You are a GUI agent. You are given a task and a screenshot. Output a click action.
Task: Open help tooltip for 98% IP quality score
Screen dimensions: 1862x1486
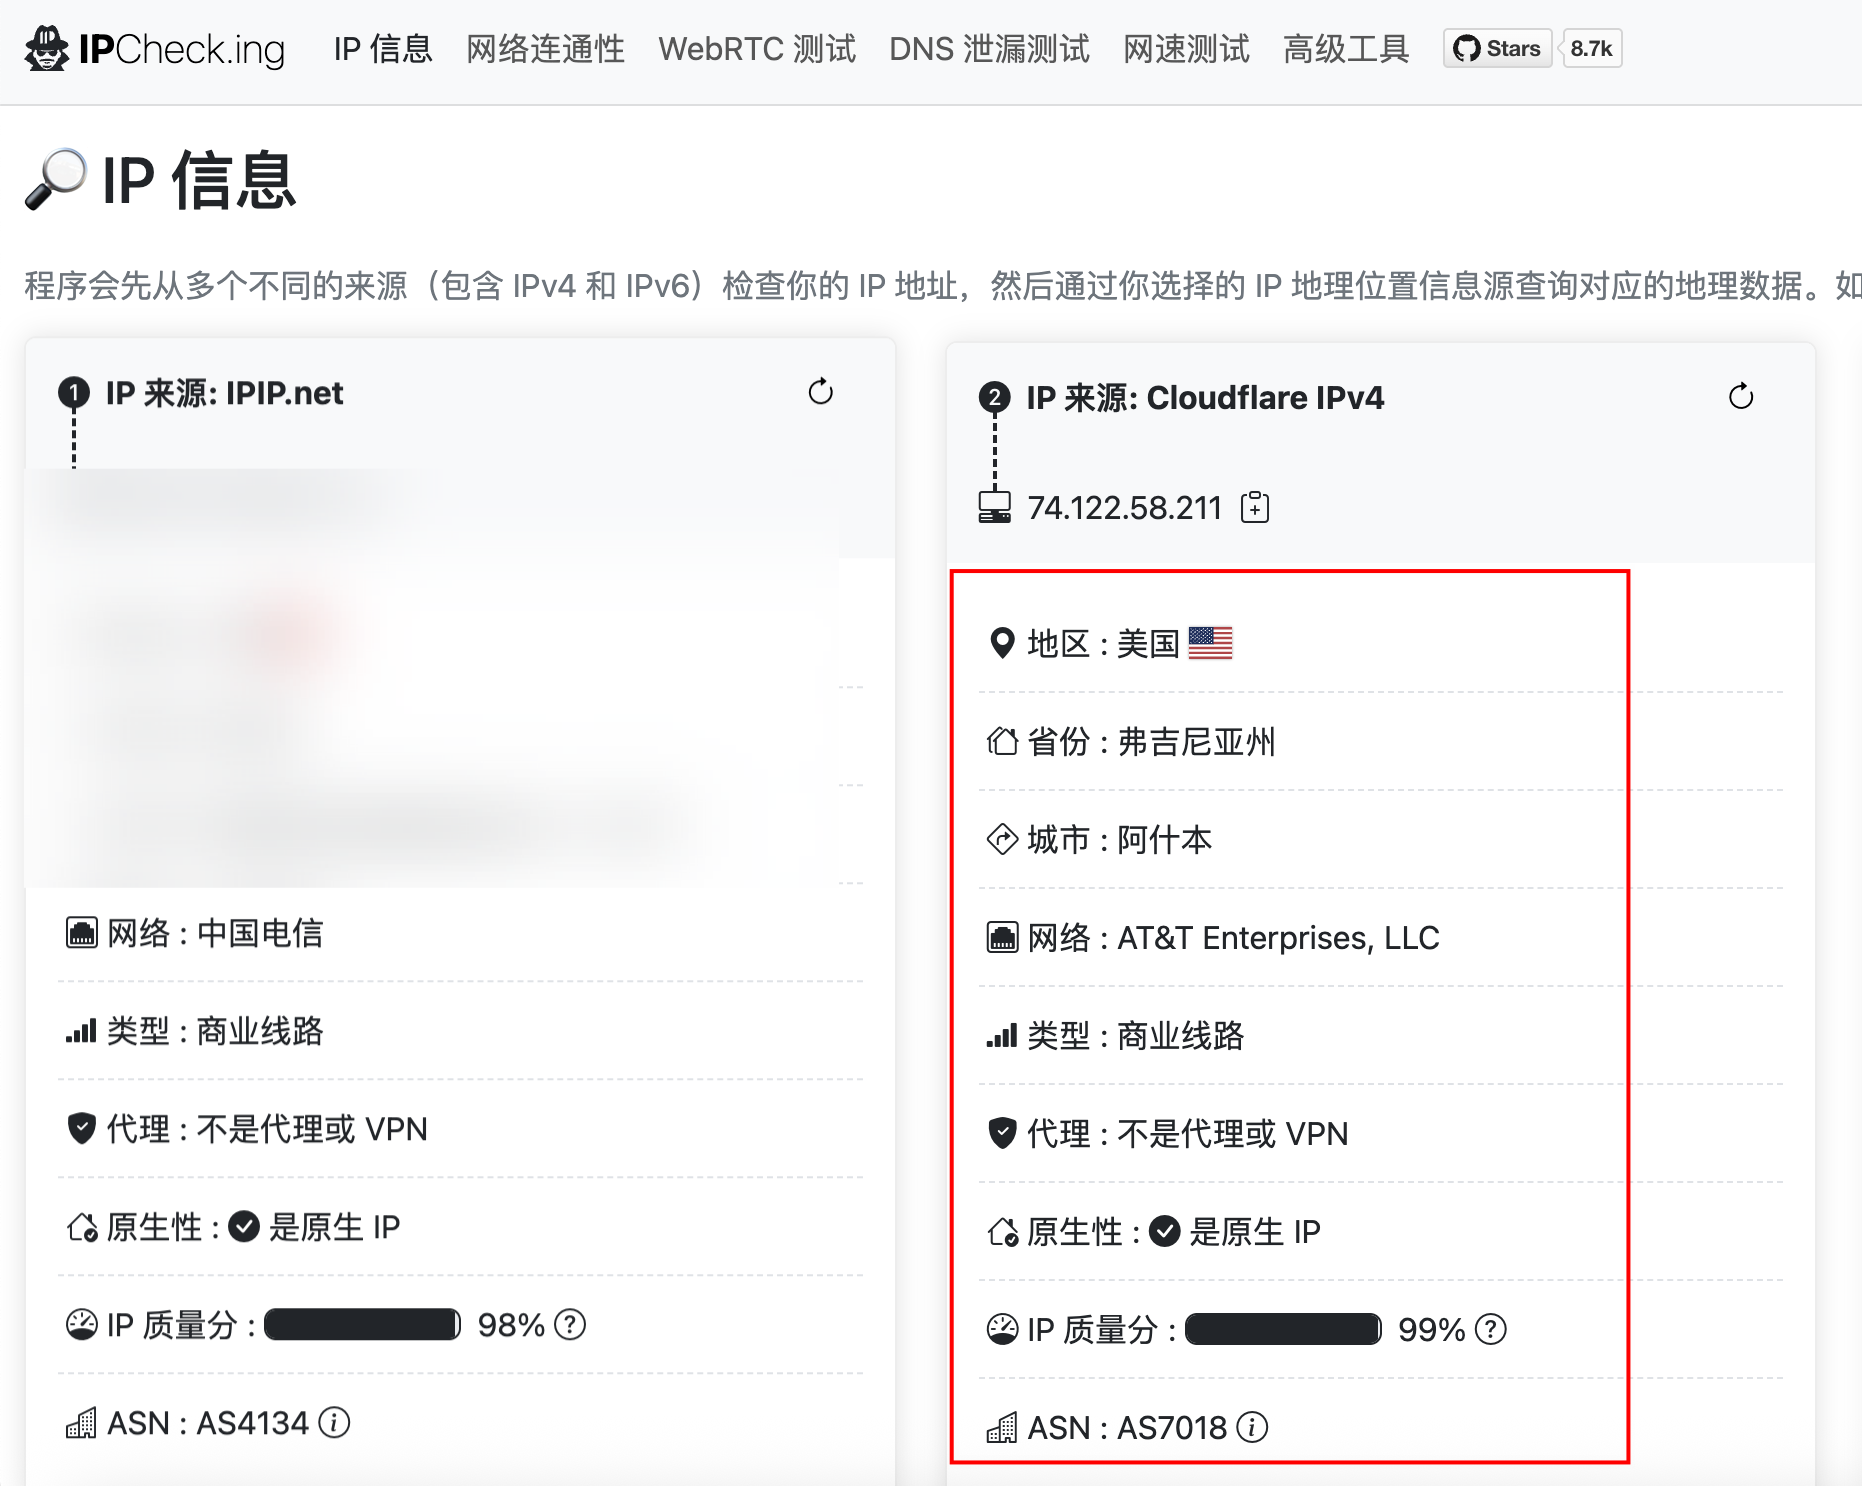568,1326
